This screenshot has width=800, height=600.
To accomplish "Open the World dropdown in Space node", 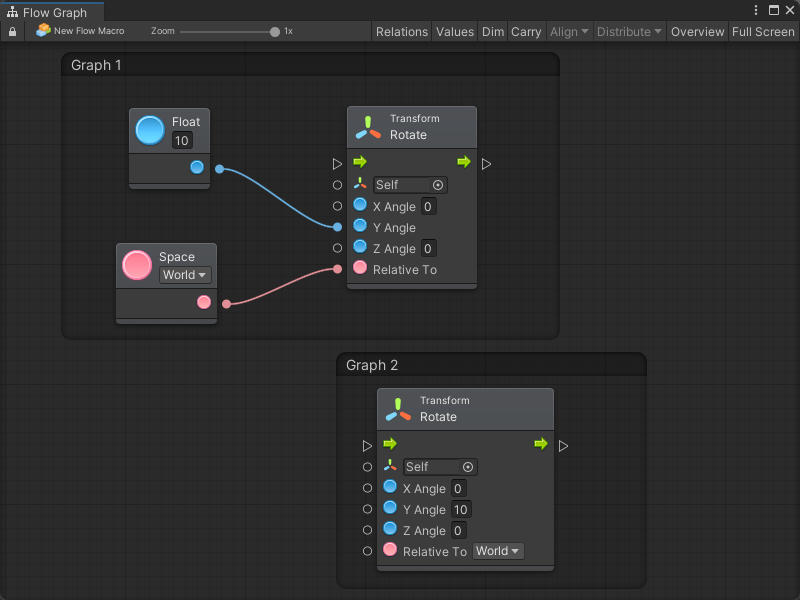I will [185, 275].
